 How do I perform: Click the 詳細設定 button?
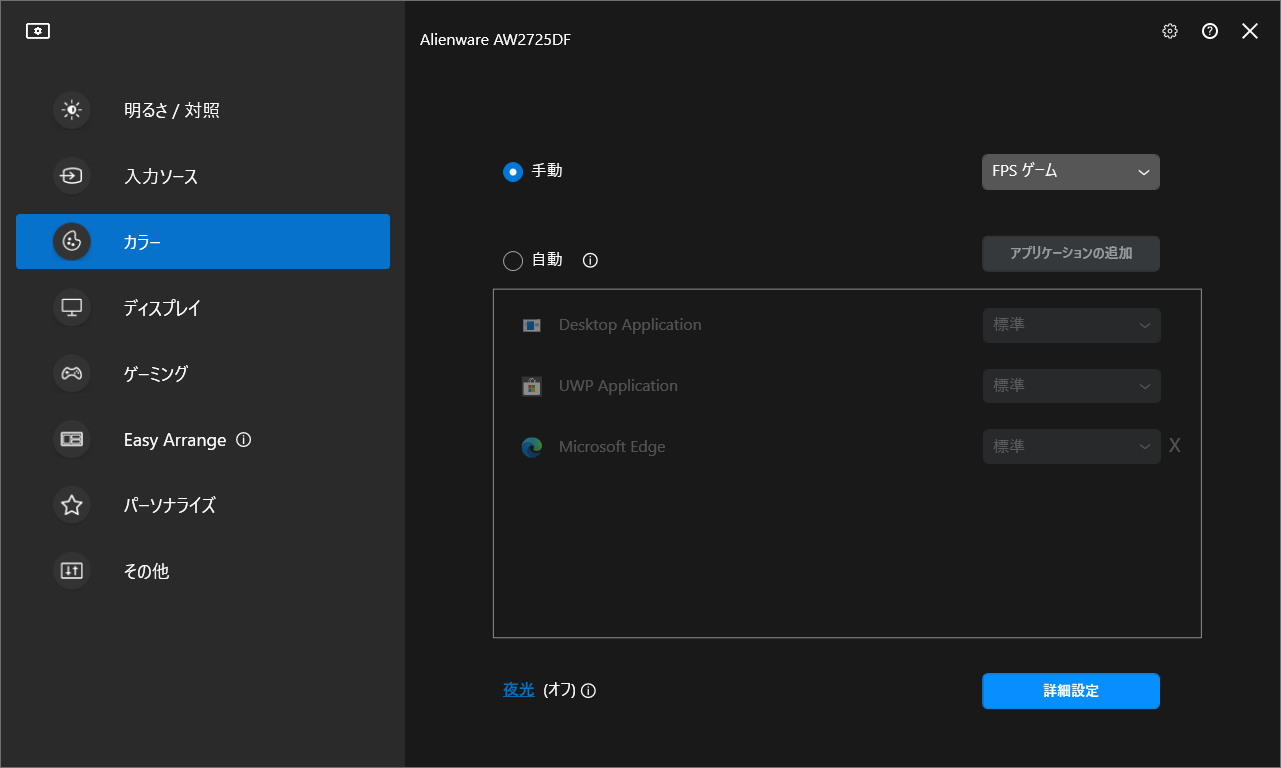[1071, 691]
